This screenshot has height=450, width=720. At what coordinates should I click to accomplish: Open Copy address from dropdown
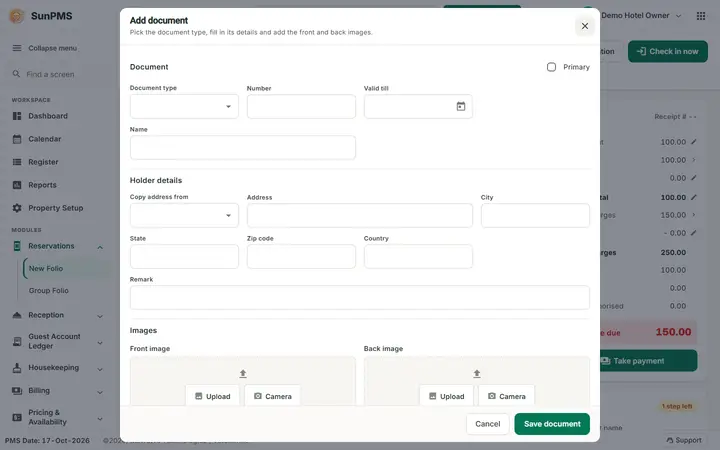pyautogui.click(x=184, y=215)
